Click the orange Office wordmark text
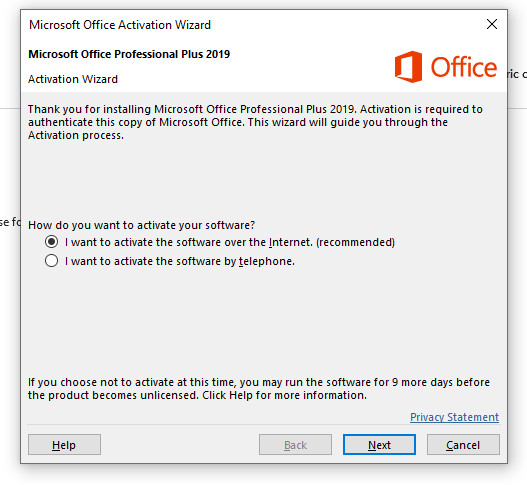Viewport: 527px width, 485px height. point(464,67)
